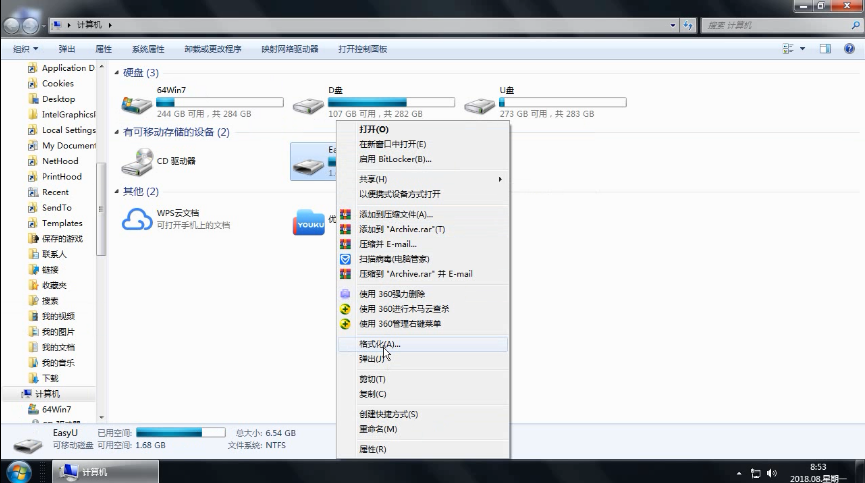Click the 360 icon beside 使用 360管理右键菜单
This screenshot has height=483, width=865.
(345, 324)
